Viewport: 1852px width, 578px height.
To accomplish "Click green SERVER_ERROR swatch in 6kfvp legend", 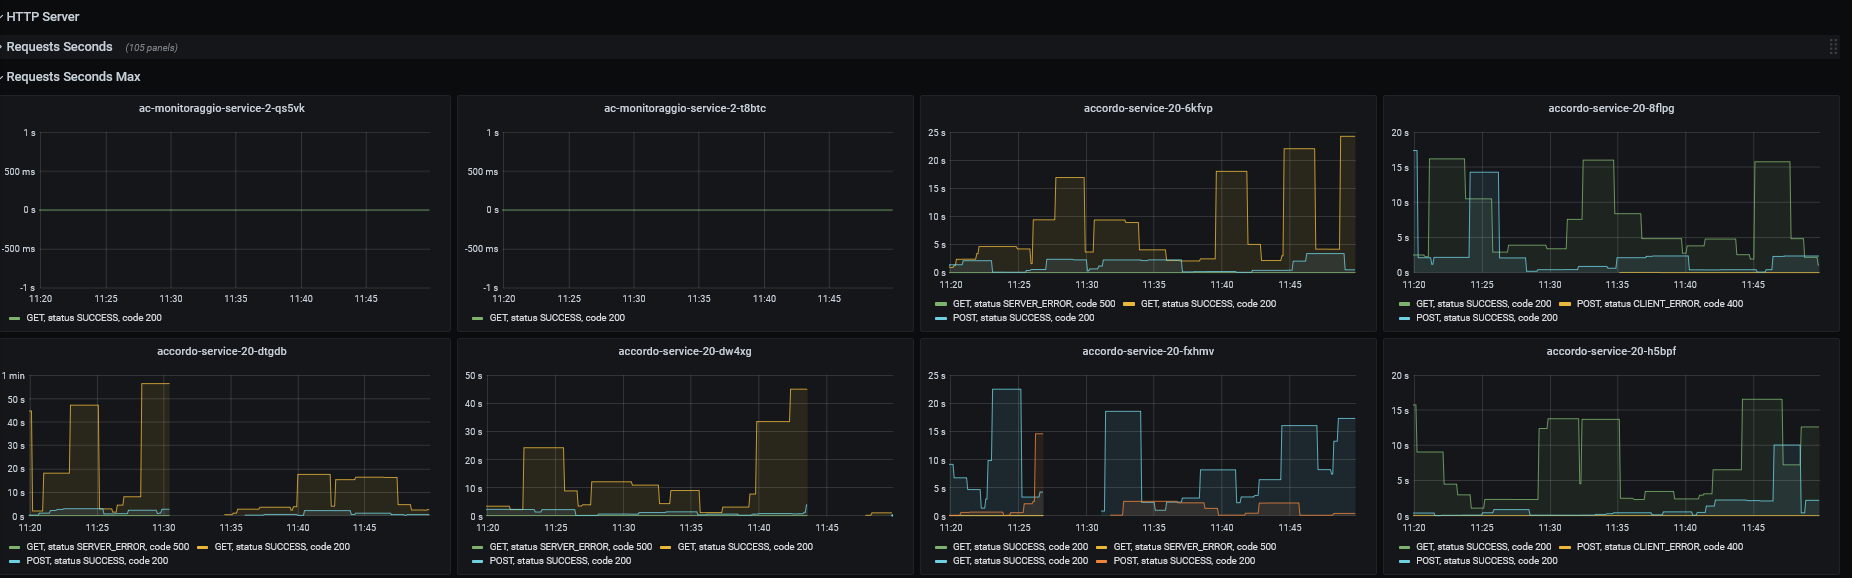I will point(940,304).
